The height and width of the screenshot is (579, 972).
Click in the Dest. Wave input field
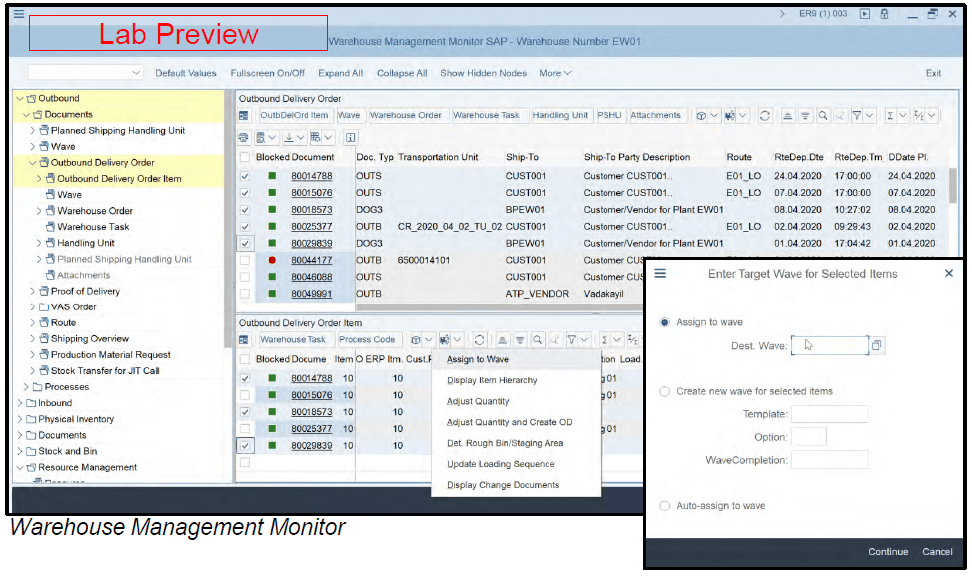[830, 346]
